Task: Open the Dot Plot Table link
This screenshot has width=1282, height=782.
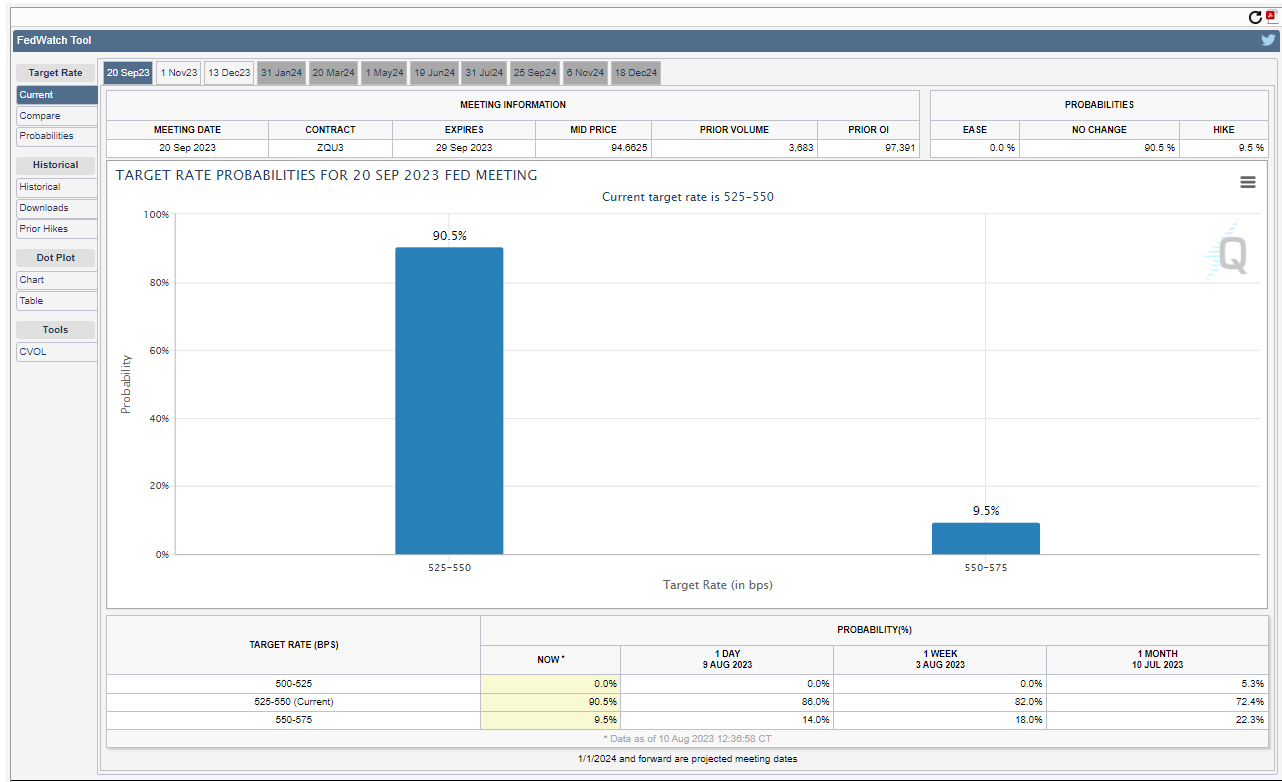Action: click(57, 301)
